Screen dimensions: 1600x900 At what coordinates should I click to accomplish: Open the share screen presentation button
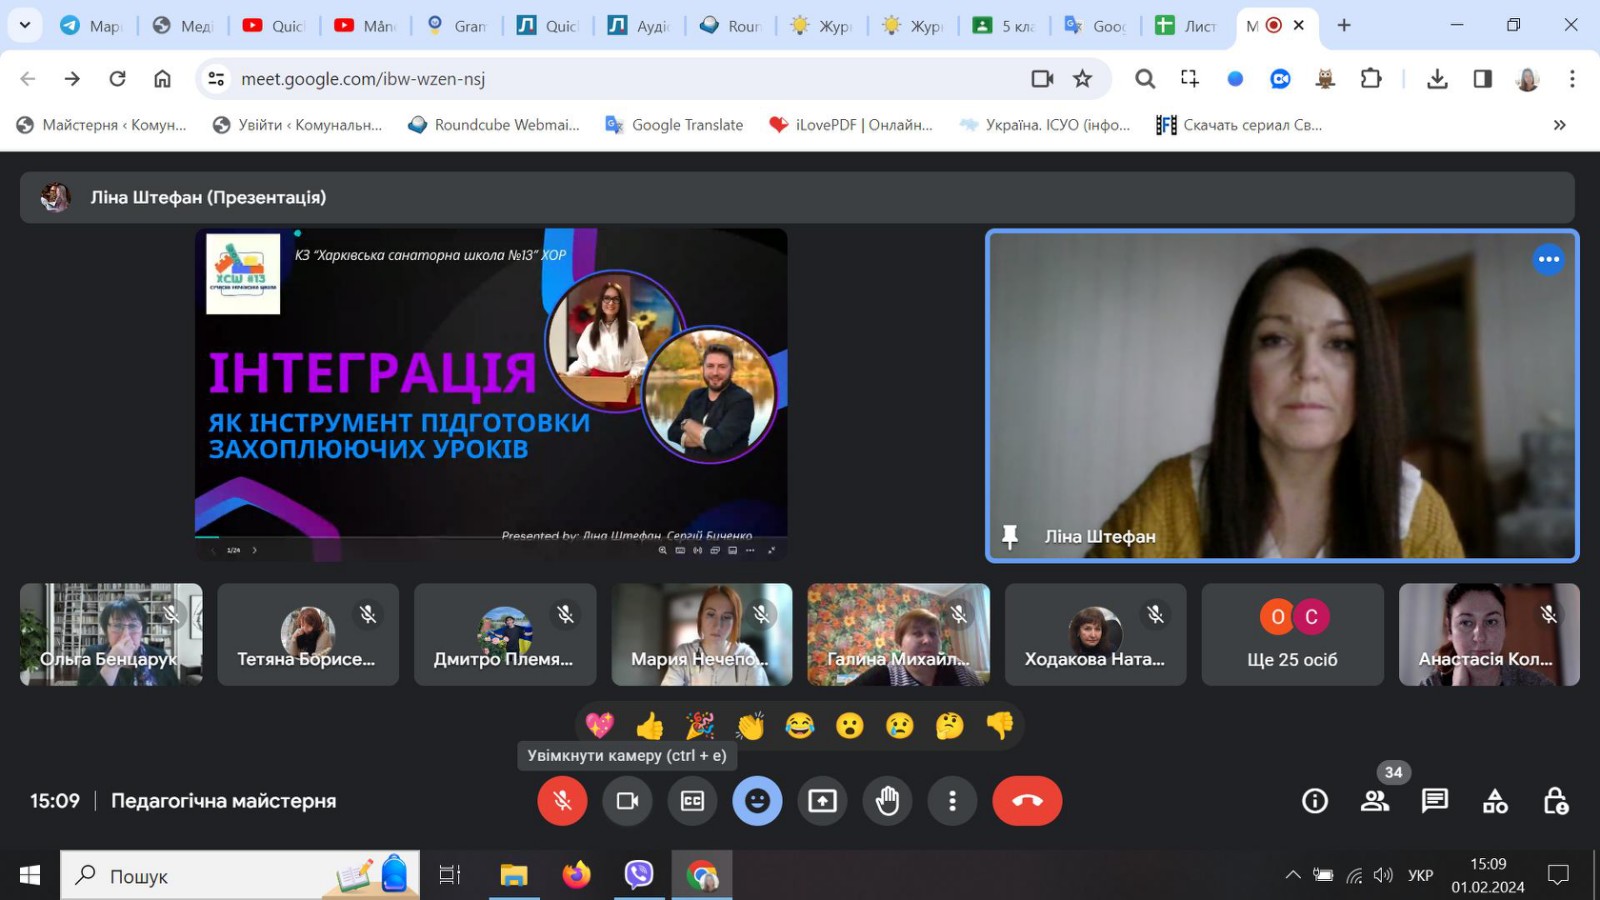(x=822, y=801)
